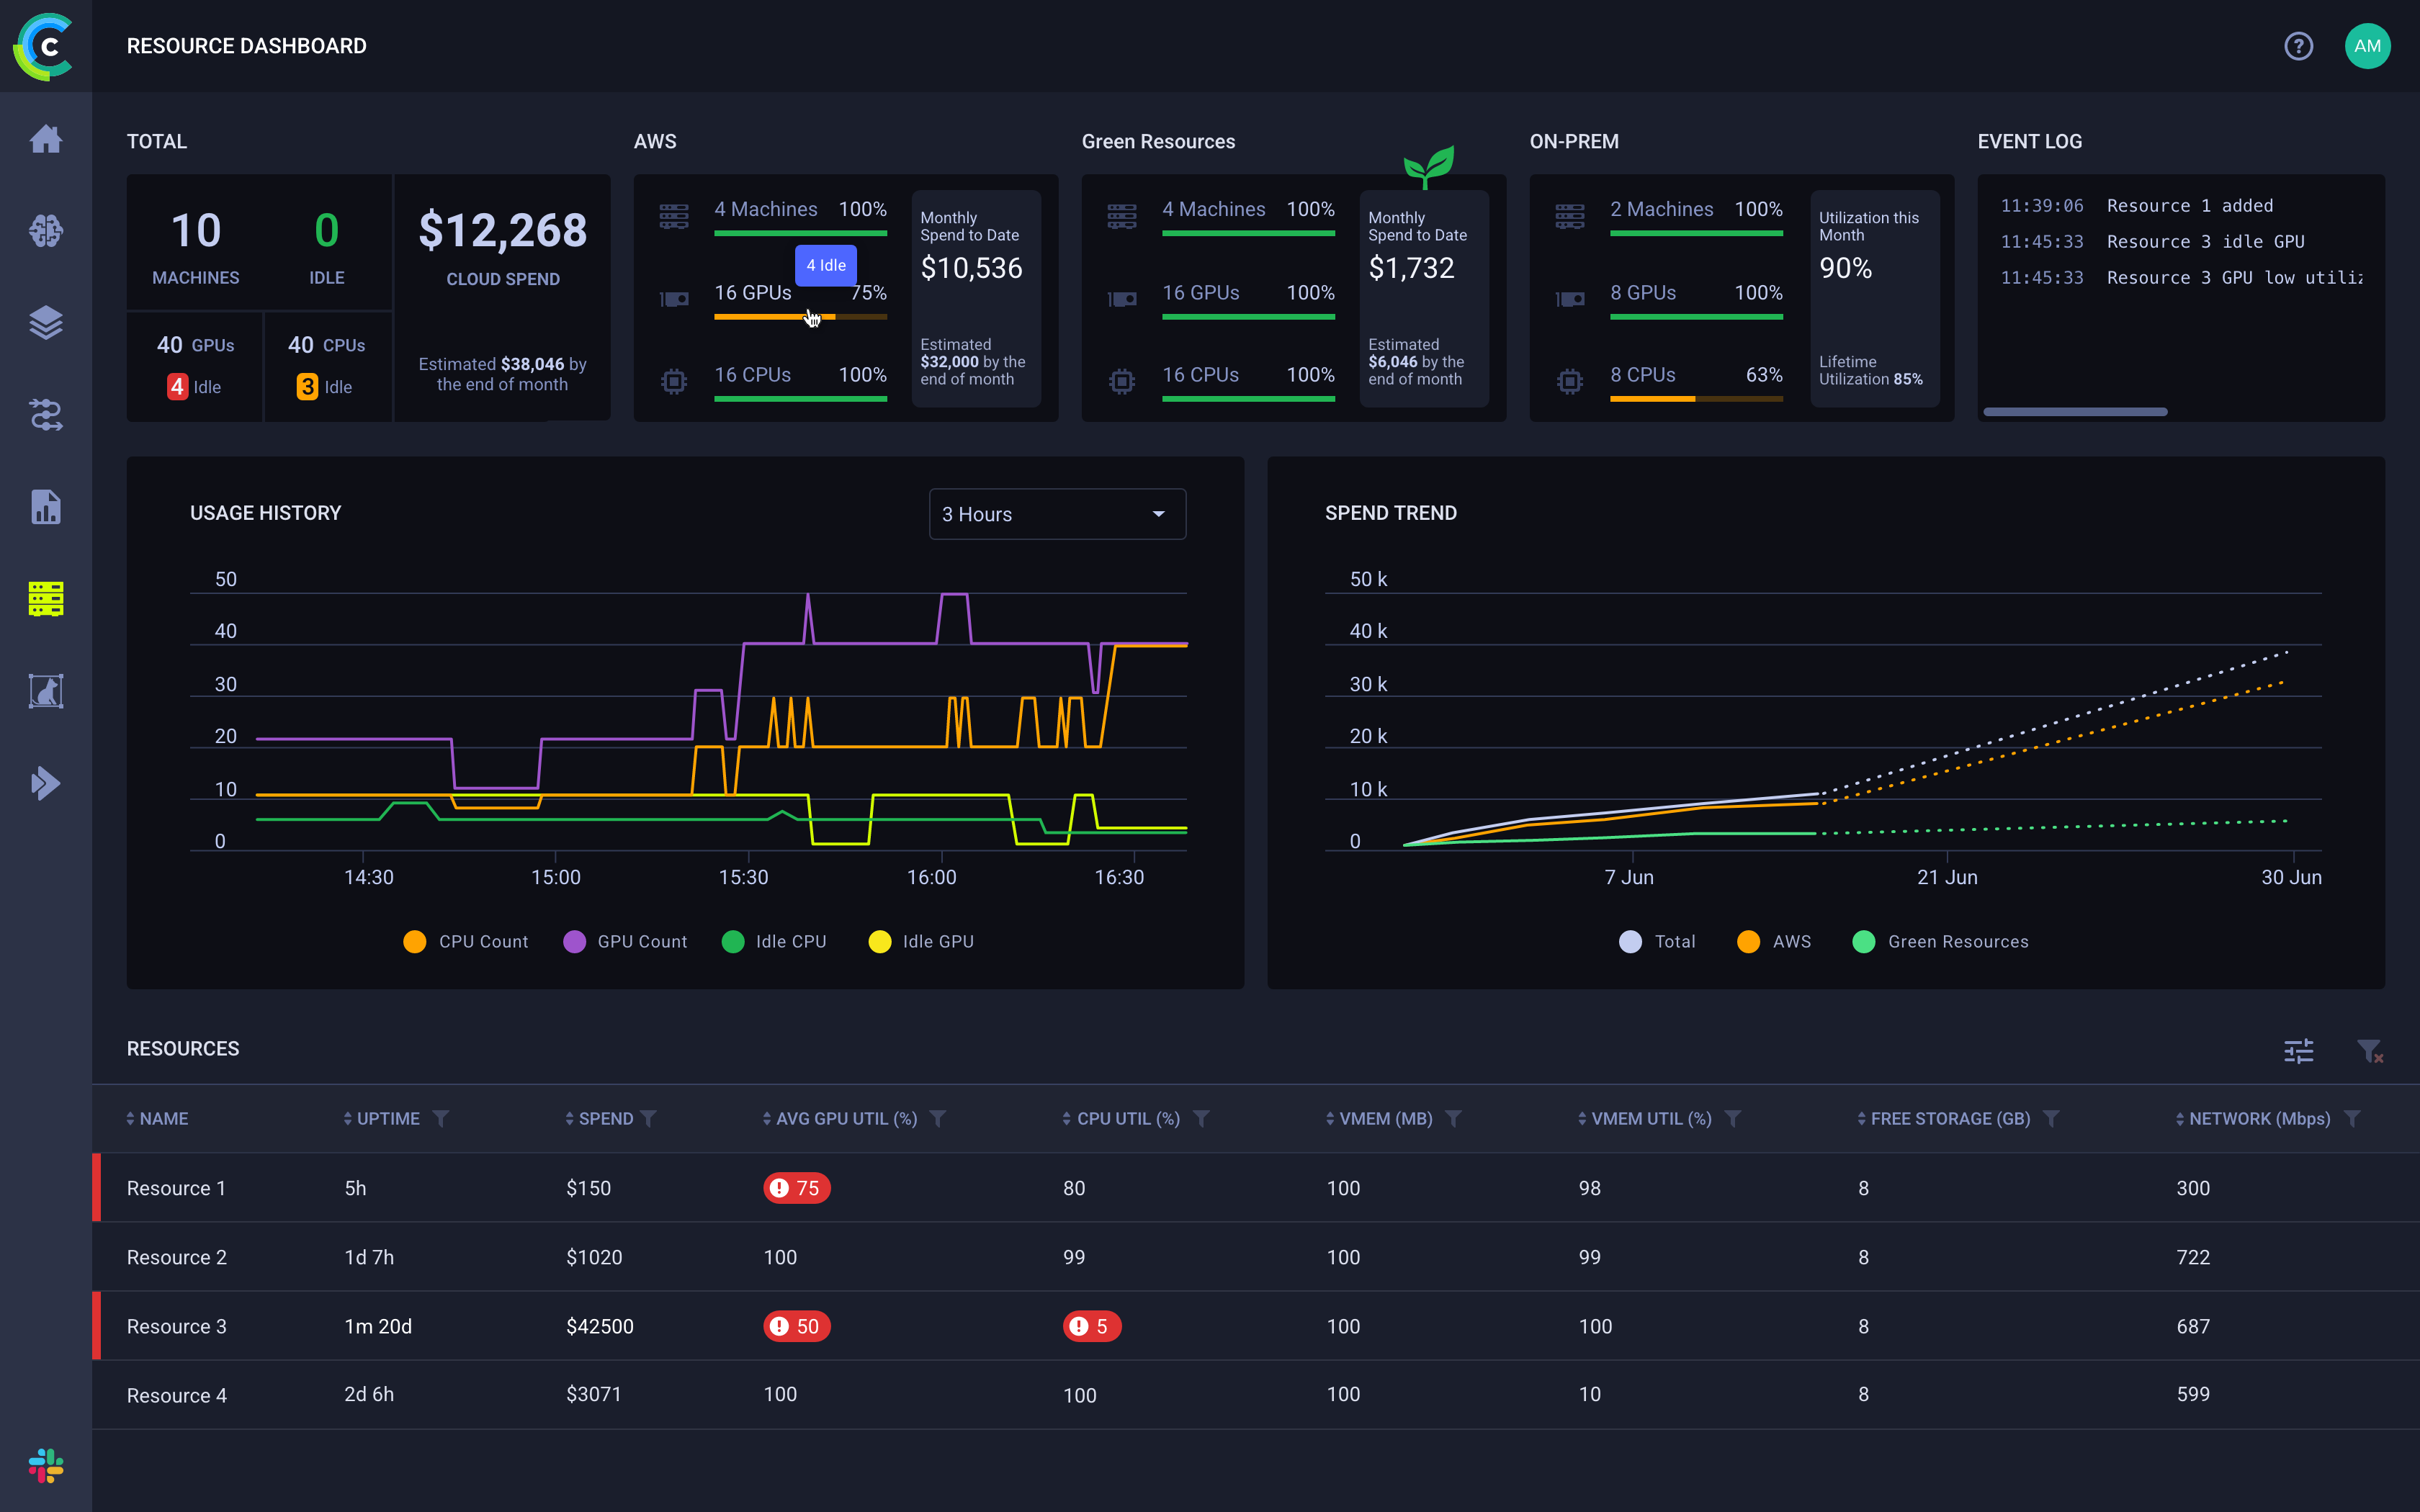Click the Slack icon at sidebar bottom
Viewport: 2420px width, 1512px height.
[x=46, y=1466]
